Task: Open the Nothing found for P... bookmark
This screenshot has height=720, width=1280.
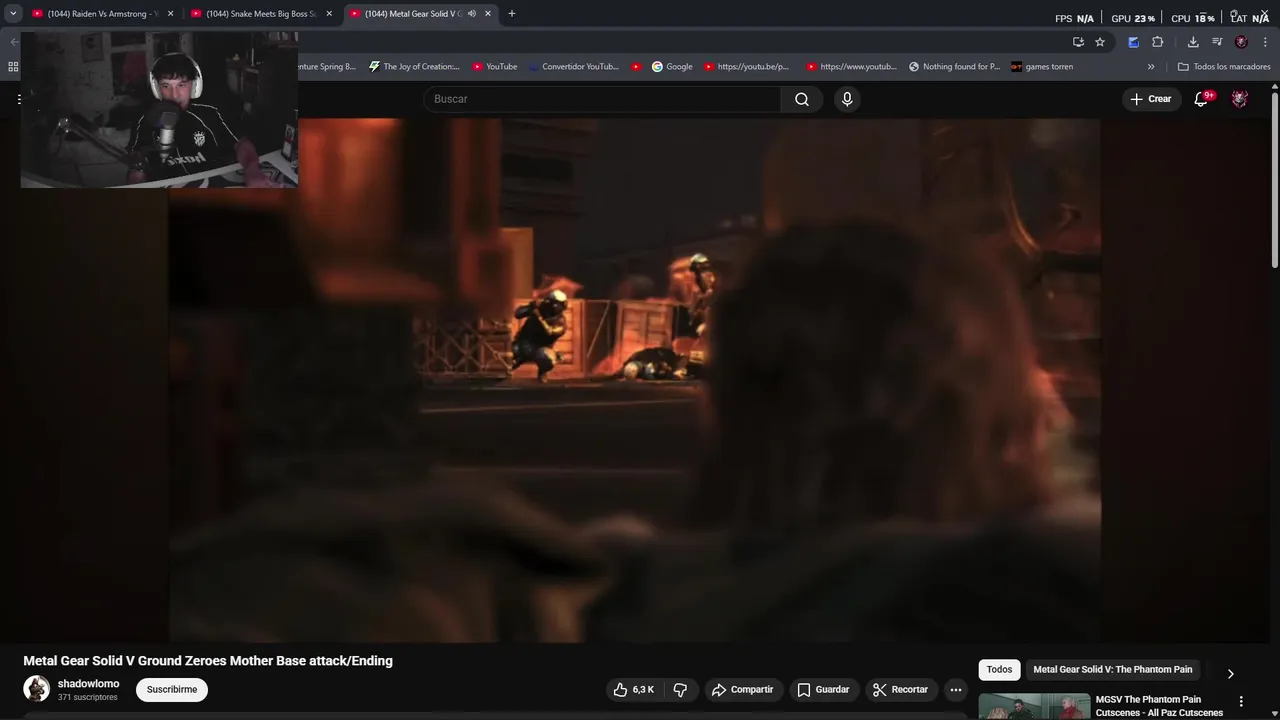Action: click(x=954, y=67)
